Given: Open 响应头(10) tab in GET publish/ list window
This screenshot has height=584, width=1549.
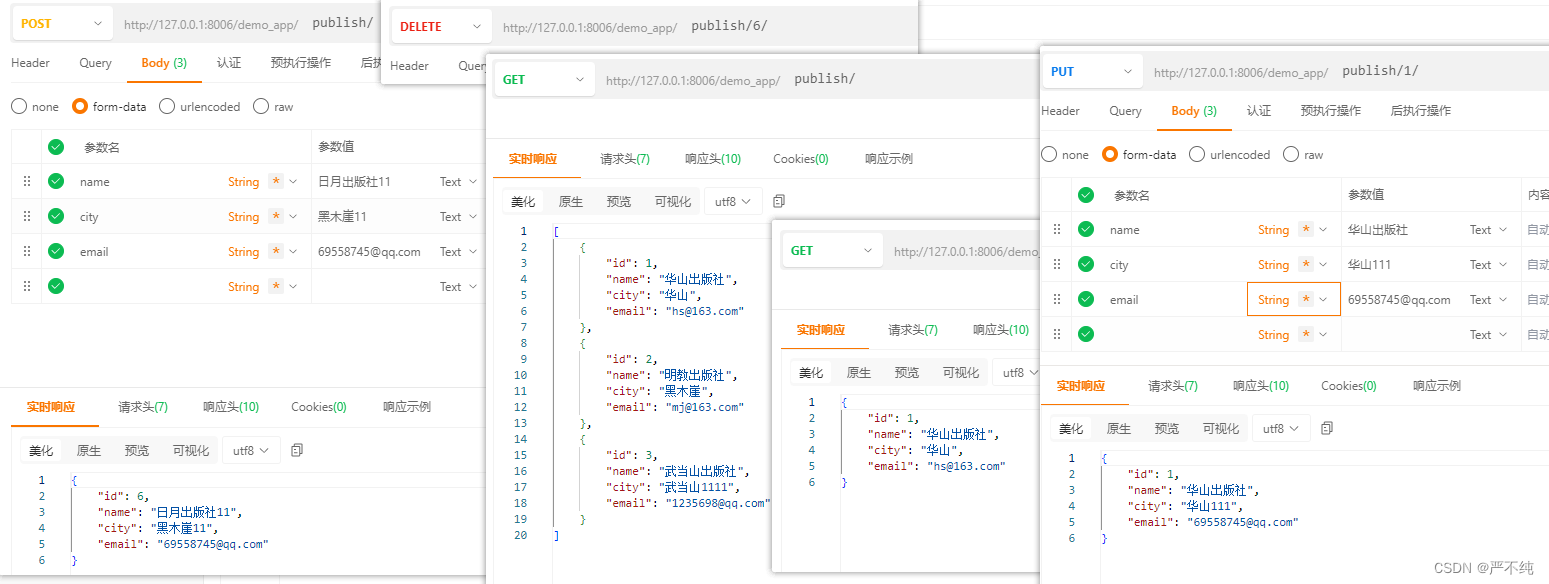Looking at the screenshot, I should (x=713, y=159).
